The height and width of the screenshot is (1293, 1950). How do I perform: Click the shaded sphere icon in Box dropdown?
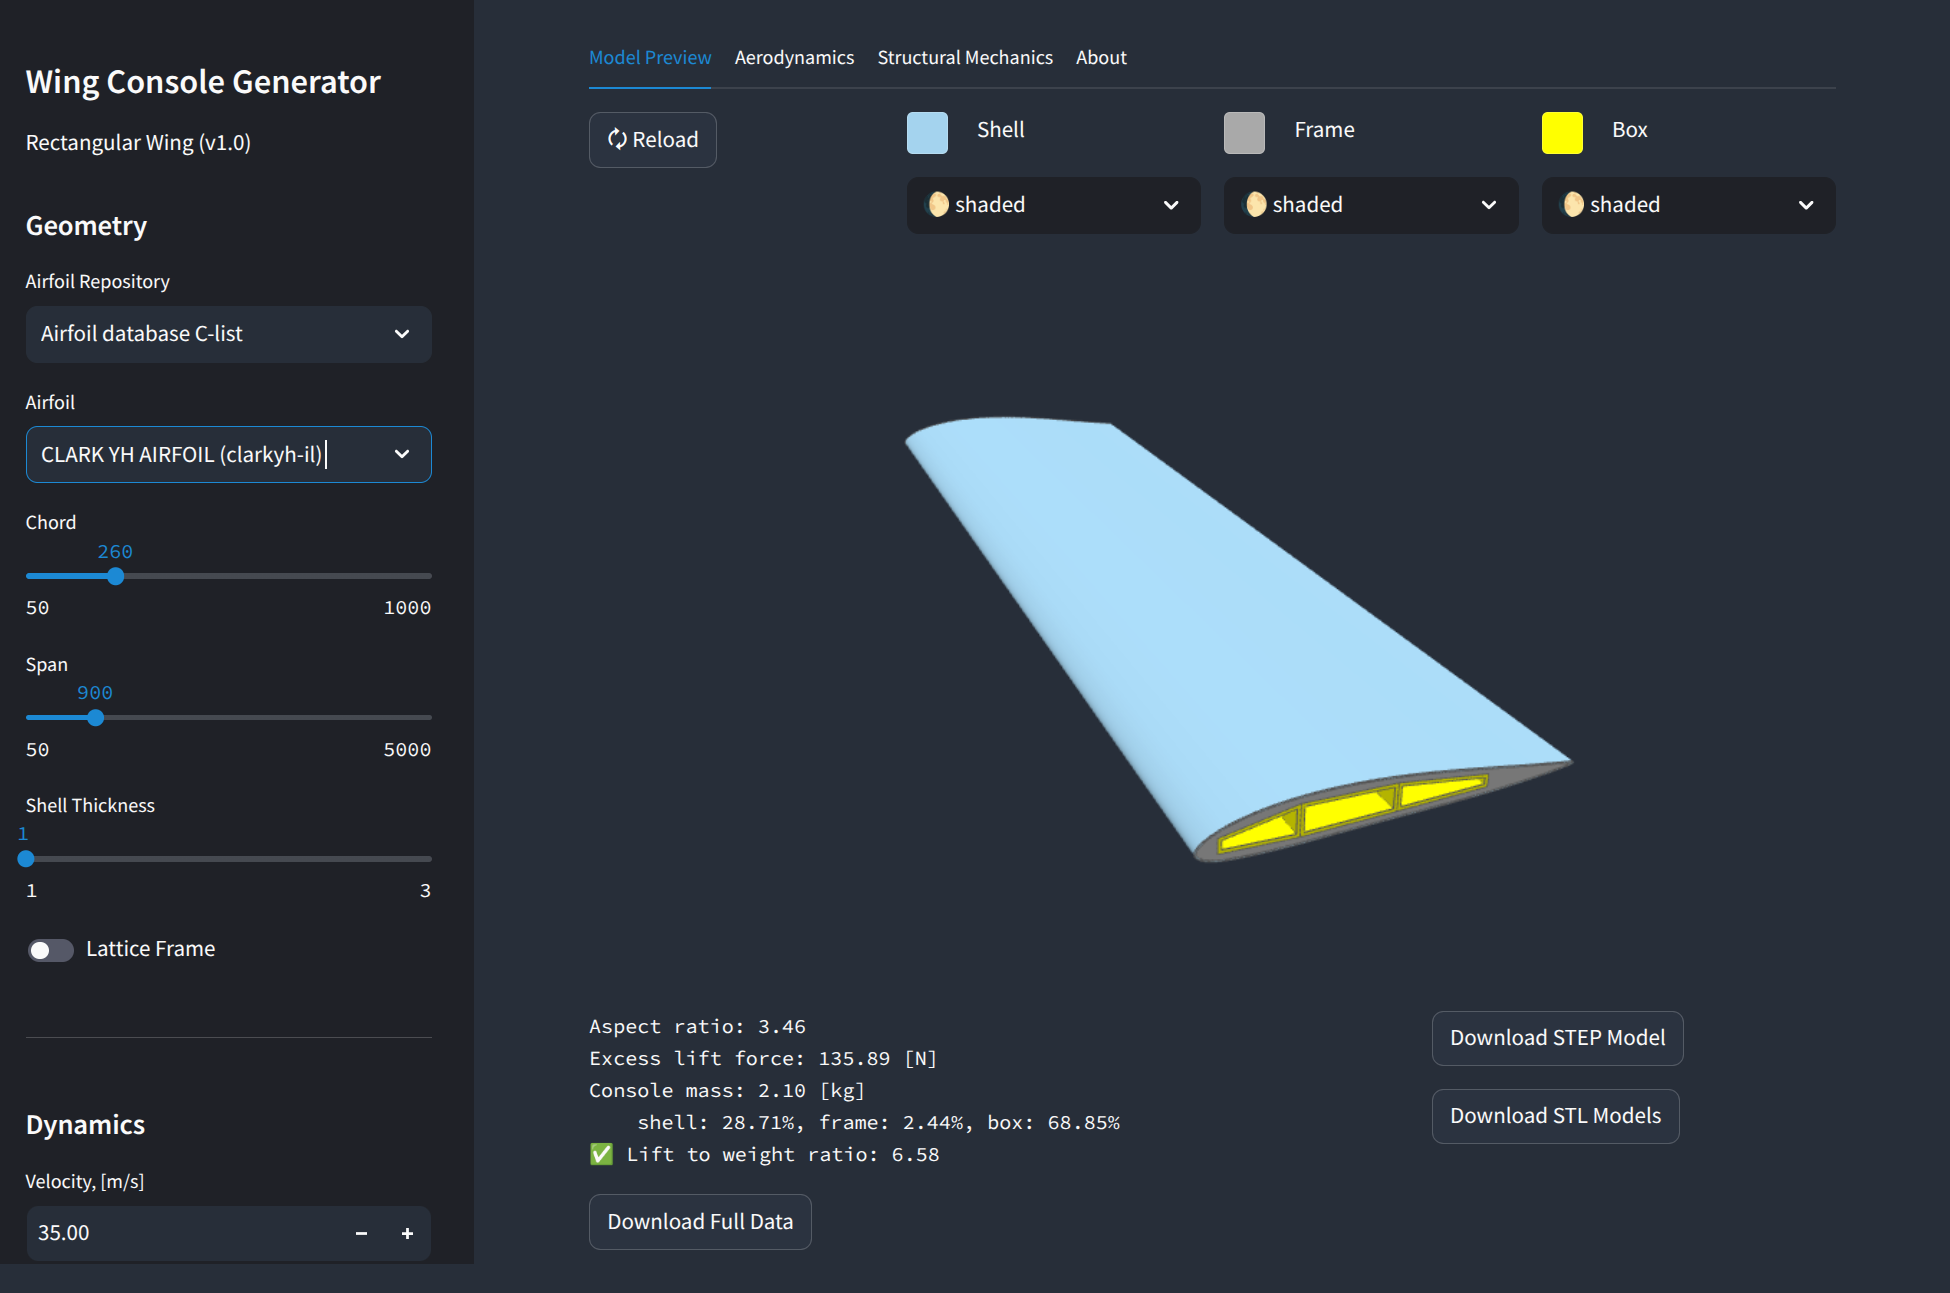[1573, 205]
